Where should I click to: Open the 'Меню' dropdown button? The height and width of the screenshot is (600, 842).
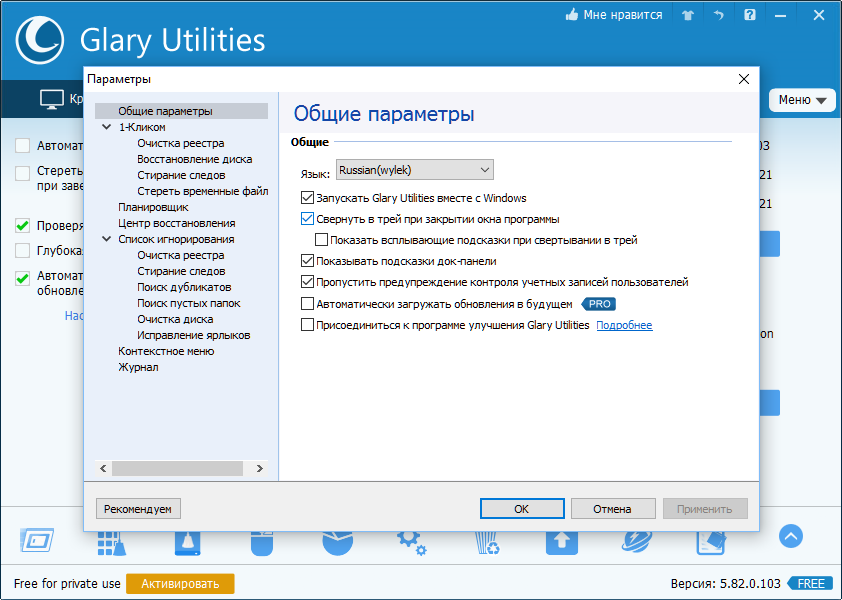point(802,100)
